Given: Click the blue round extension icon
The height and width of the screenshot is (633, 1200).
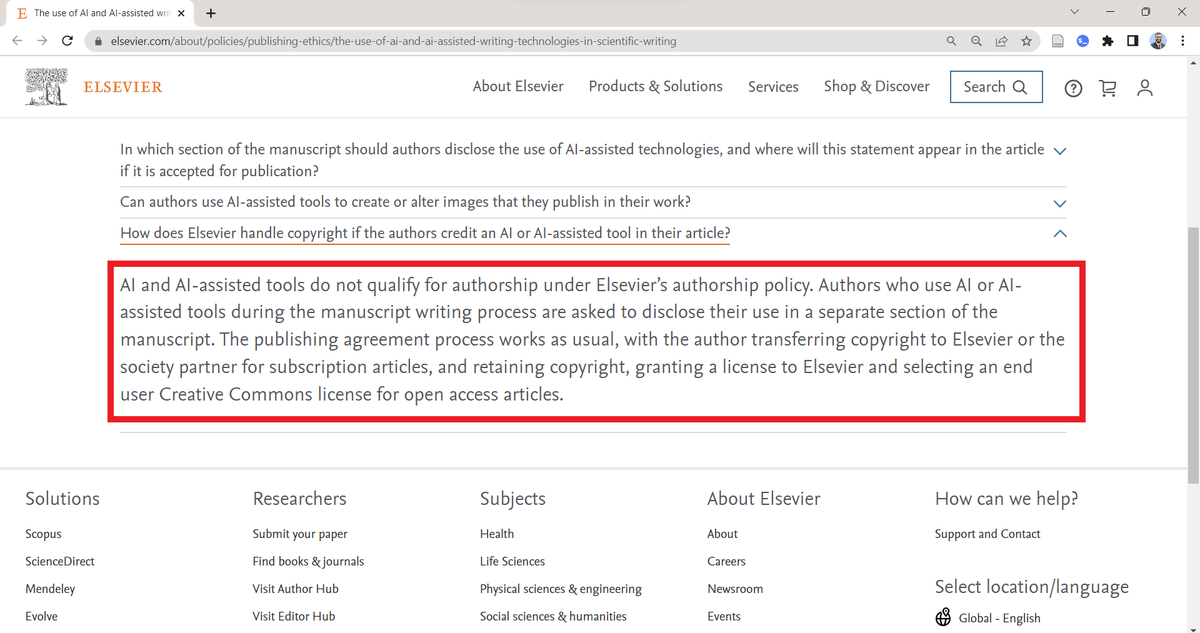Looking at the screenshot, I should tap(1083, 41).
